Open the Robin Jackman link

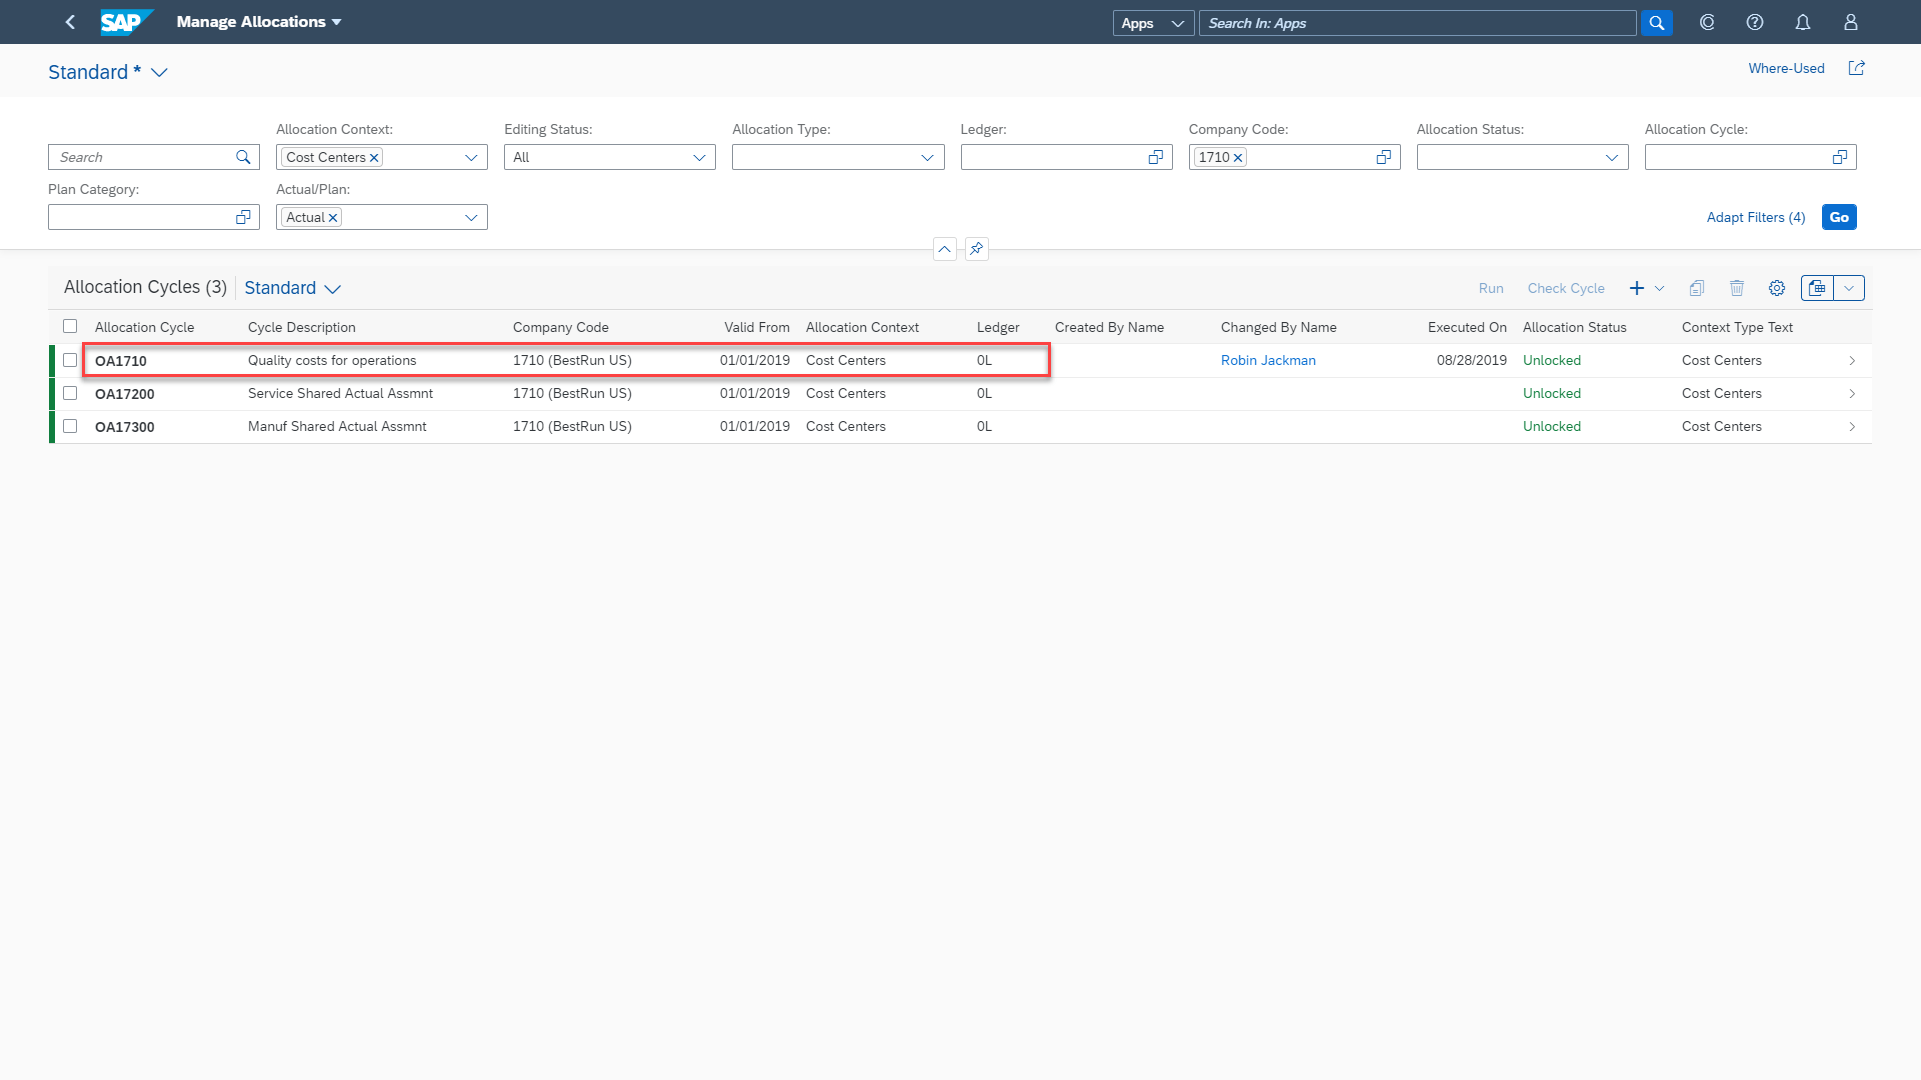click(1267, 360)
